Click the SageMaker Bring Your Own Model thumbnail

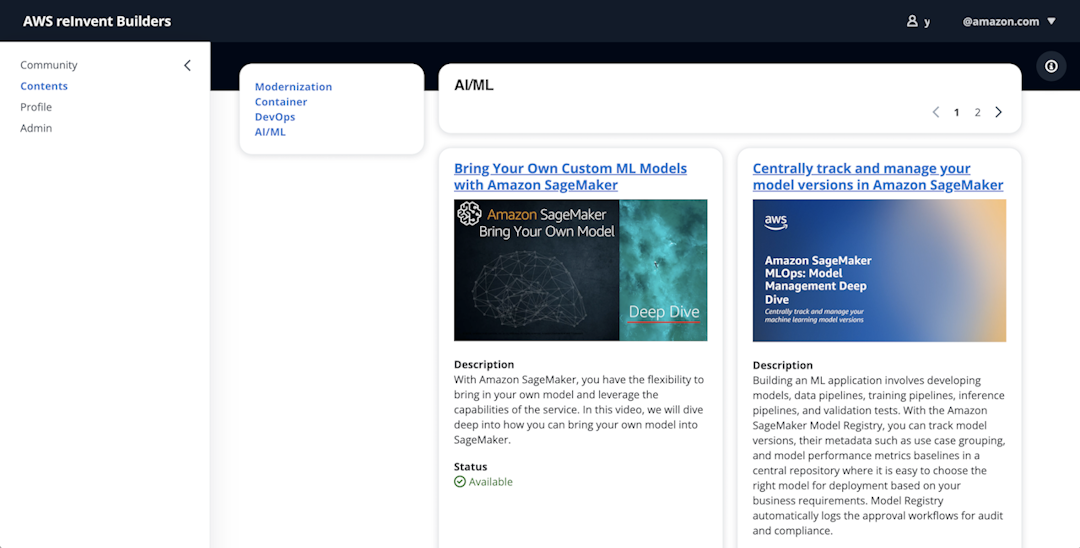(581, 270)
